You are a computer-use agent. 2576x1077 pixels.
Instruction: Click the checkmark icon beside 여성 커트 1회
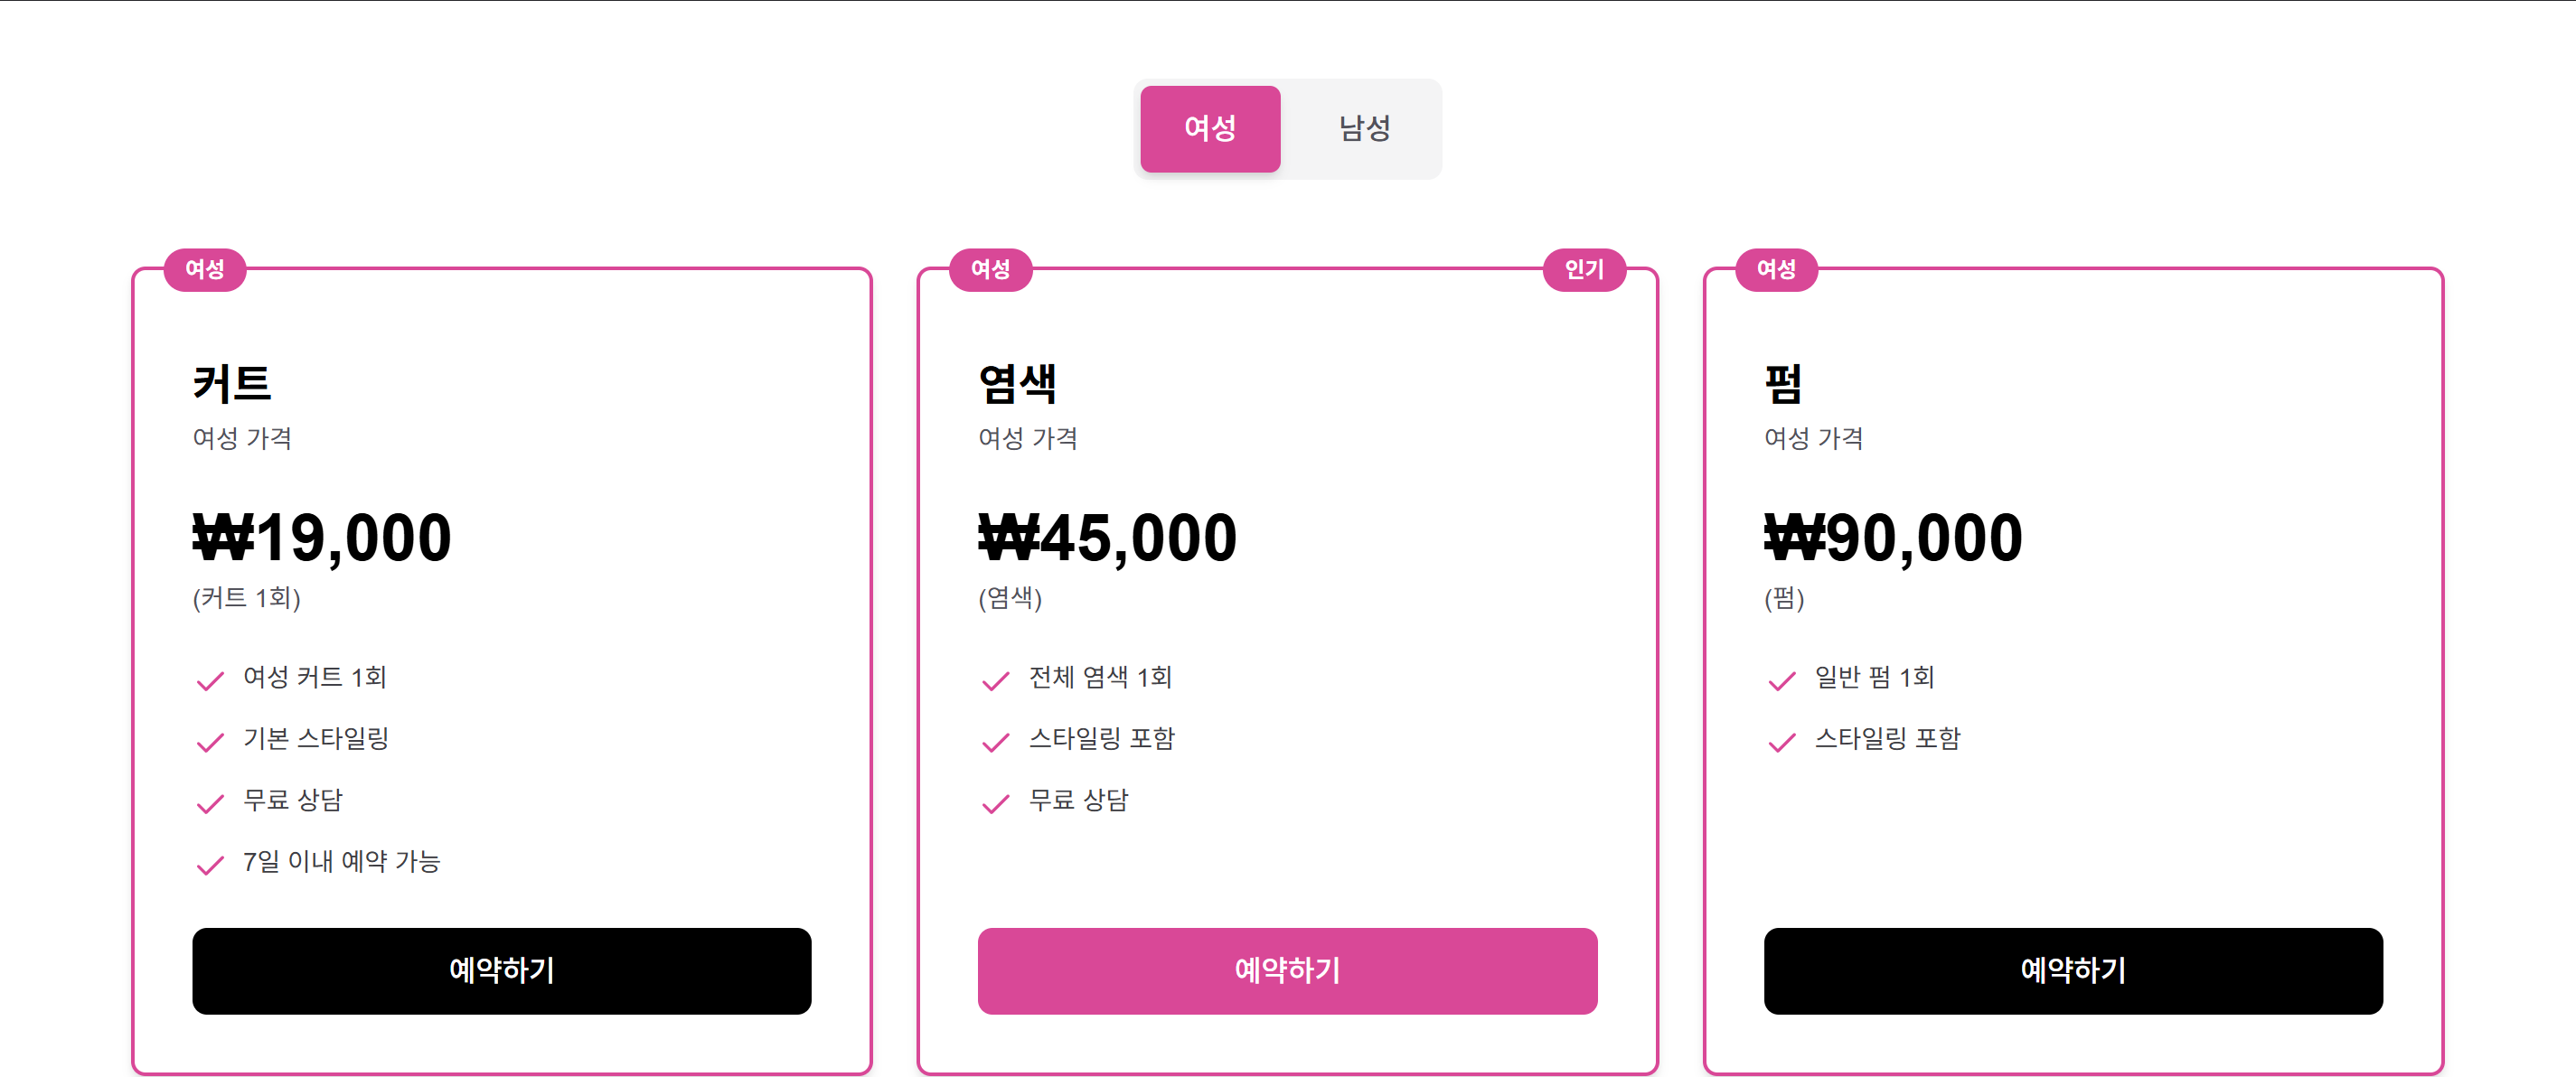[x=210, y=681]
